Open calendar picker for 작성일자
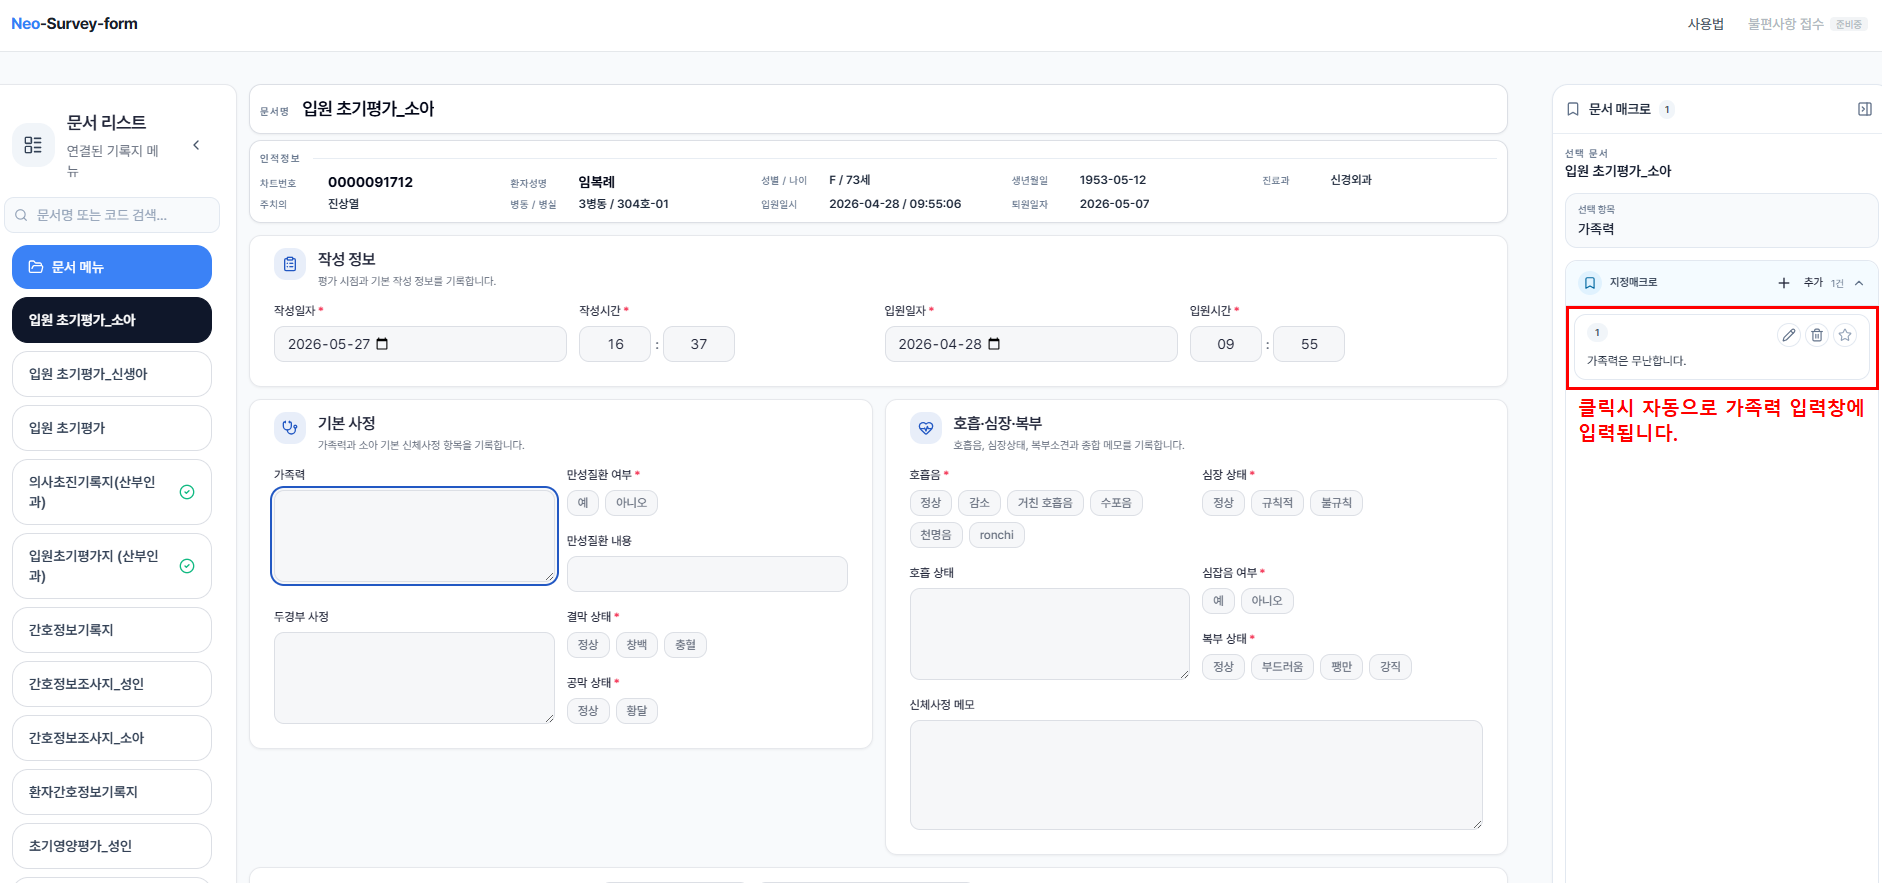1882x883 pixels. click(382, 344)
